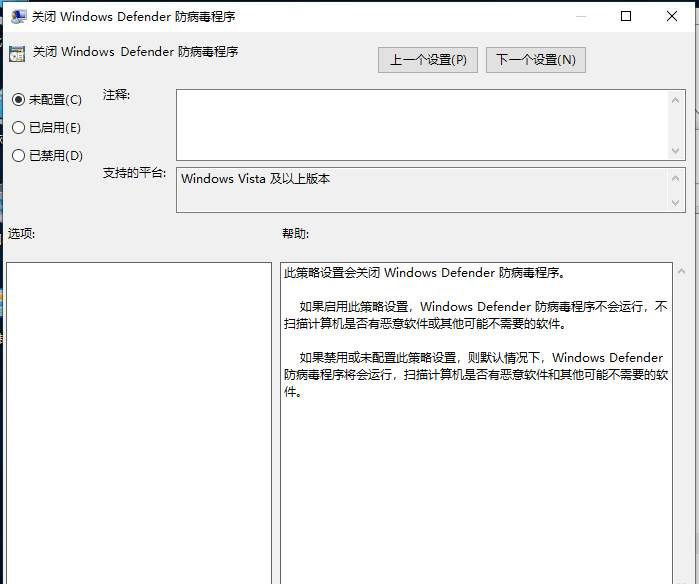Go to 下一个设置(N)
699x584 pixels.
tap(535, 60)
